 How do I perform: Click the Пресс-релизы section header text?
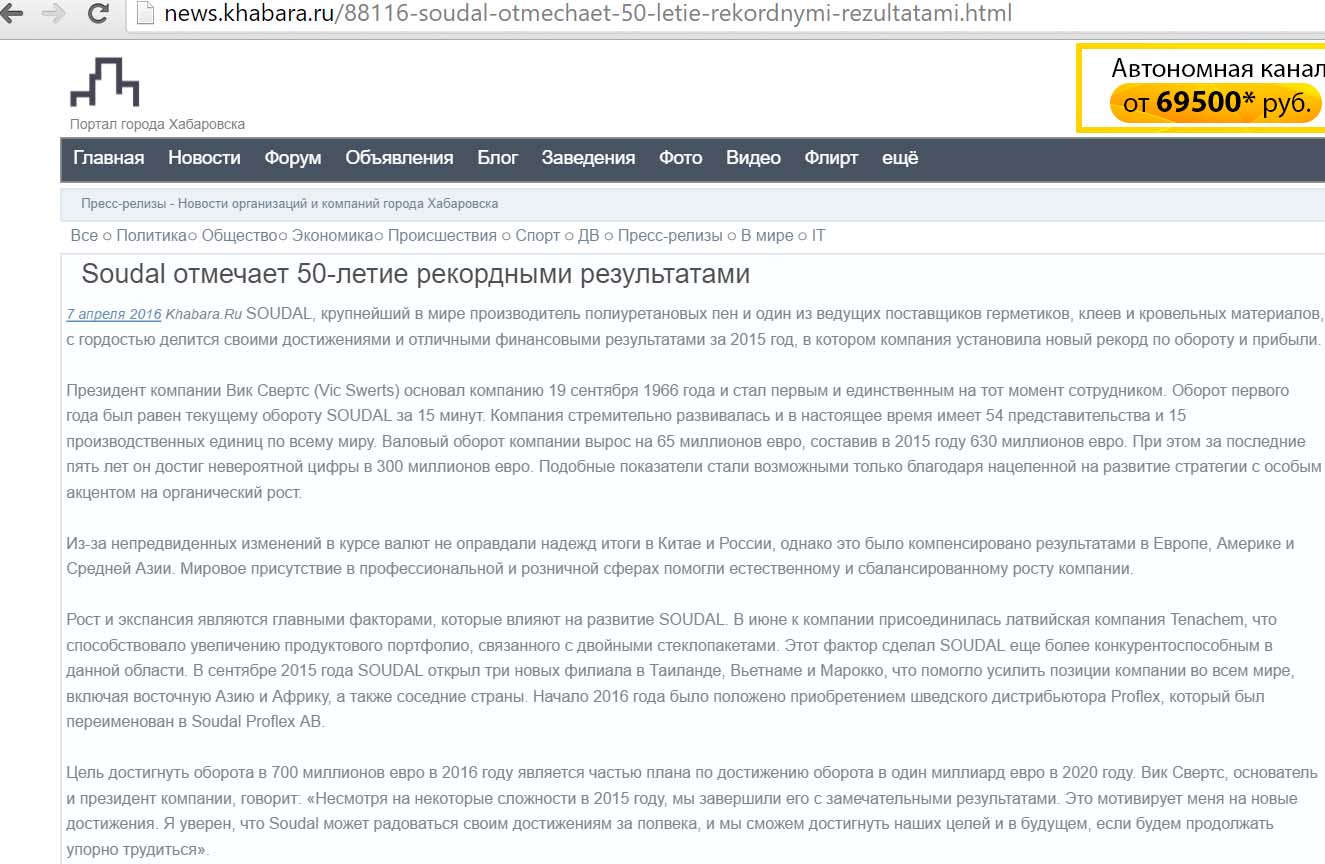[x=290, y=204]
